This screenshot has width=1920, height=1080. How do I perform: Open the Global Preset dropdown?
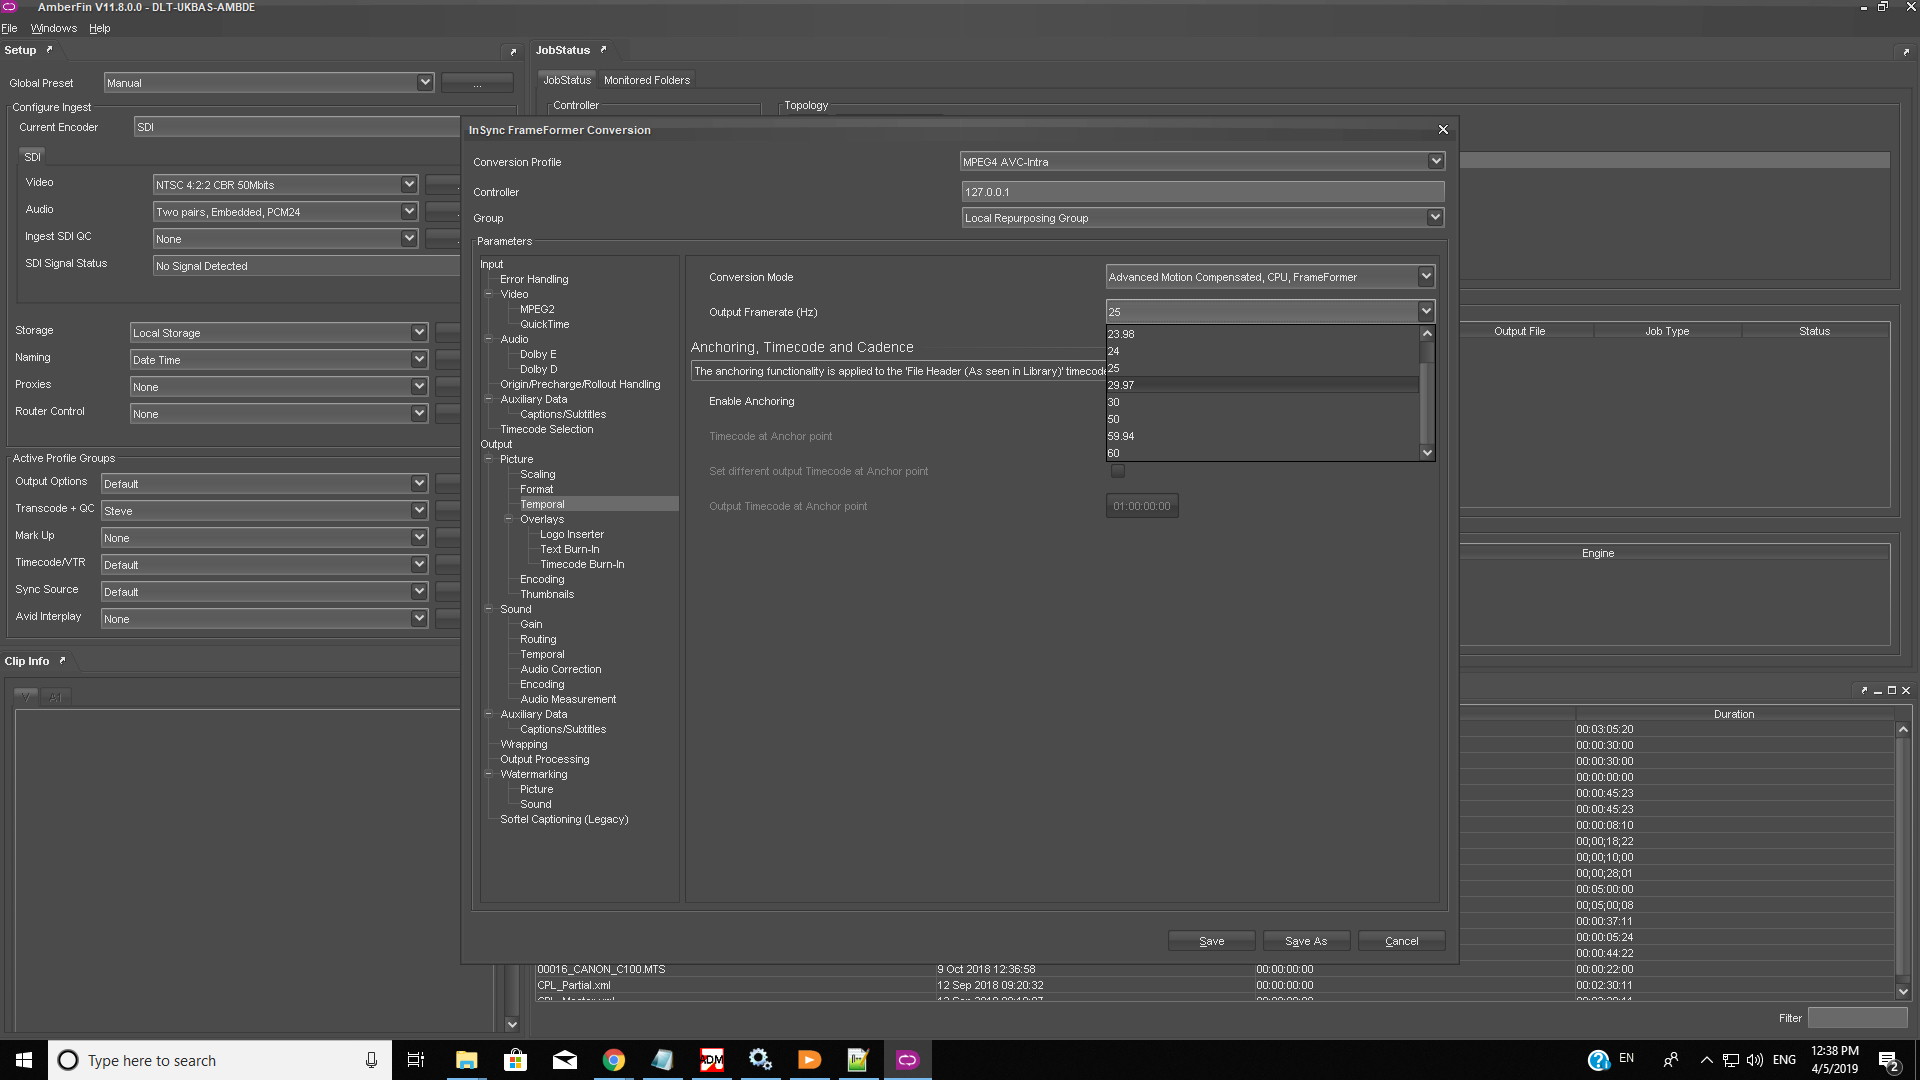(425, 82)
